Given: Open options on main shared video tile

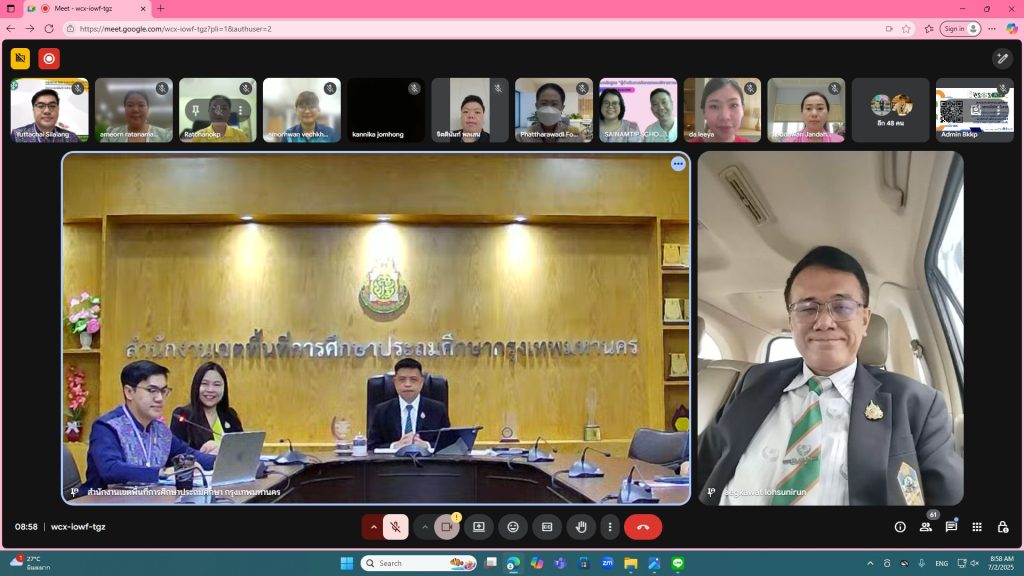Looking at the screenshot, I should pyautogui.click(x=678, y=164).
